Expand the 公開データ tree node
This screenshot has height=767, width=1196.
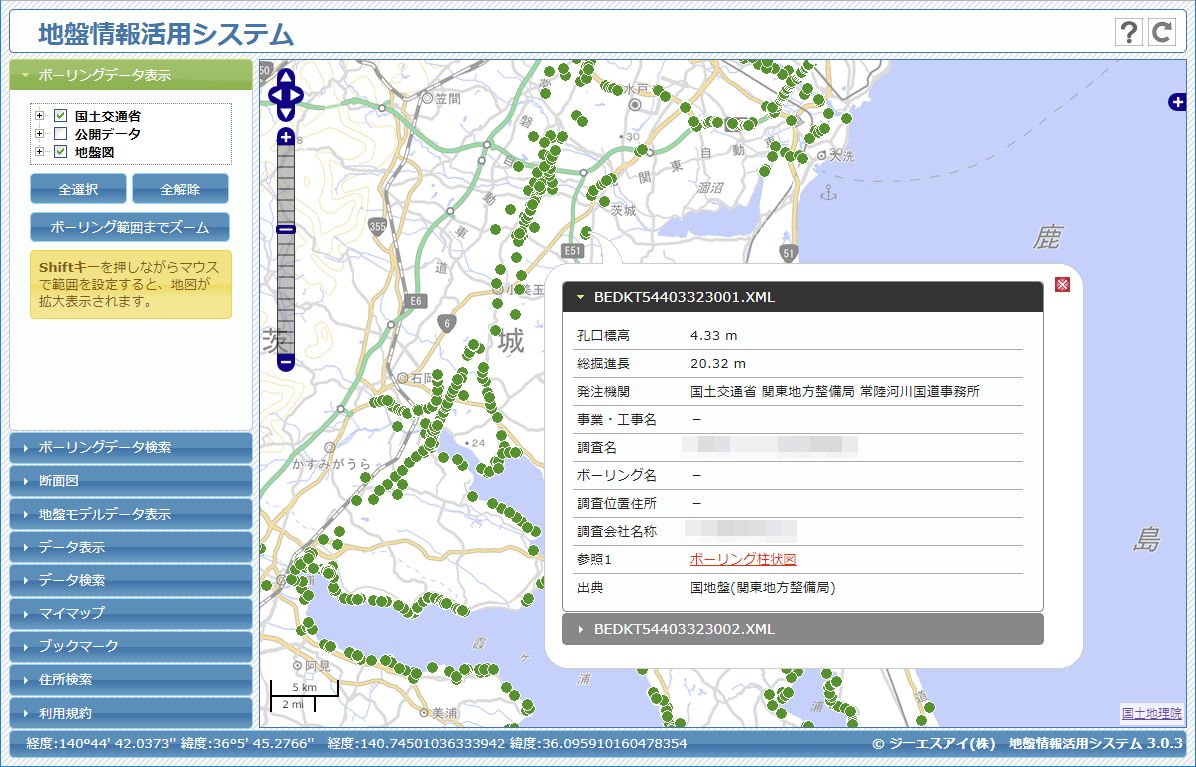[x=39, y=133]
